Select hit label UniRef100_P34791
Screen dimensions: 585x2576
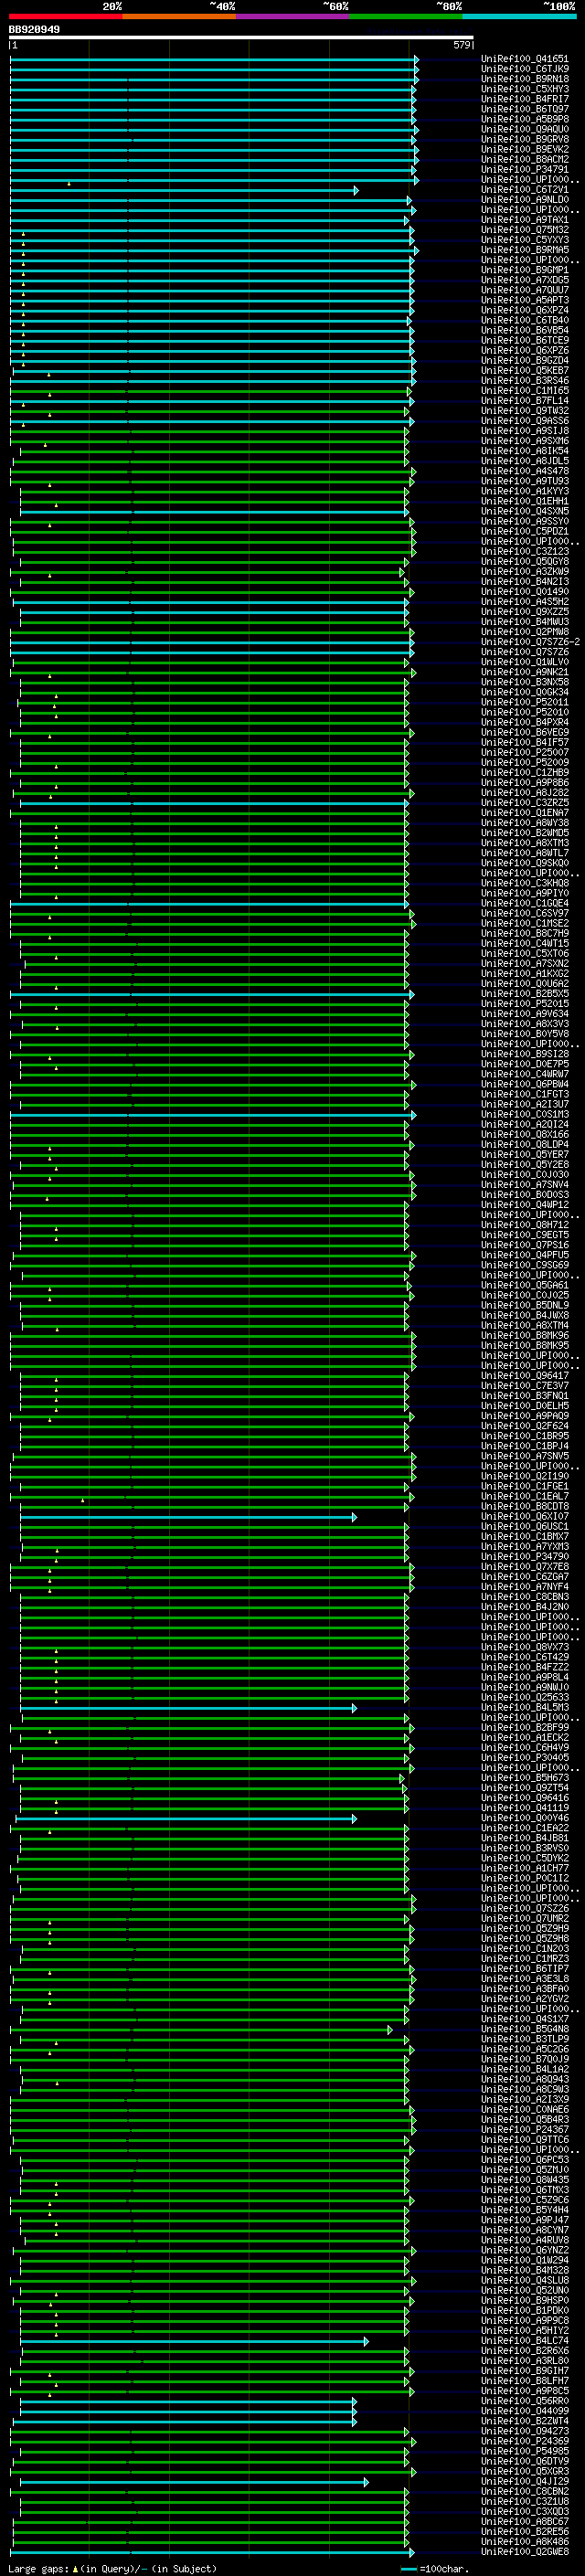525,169
